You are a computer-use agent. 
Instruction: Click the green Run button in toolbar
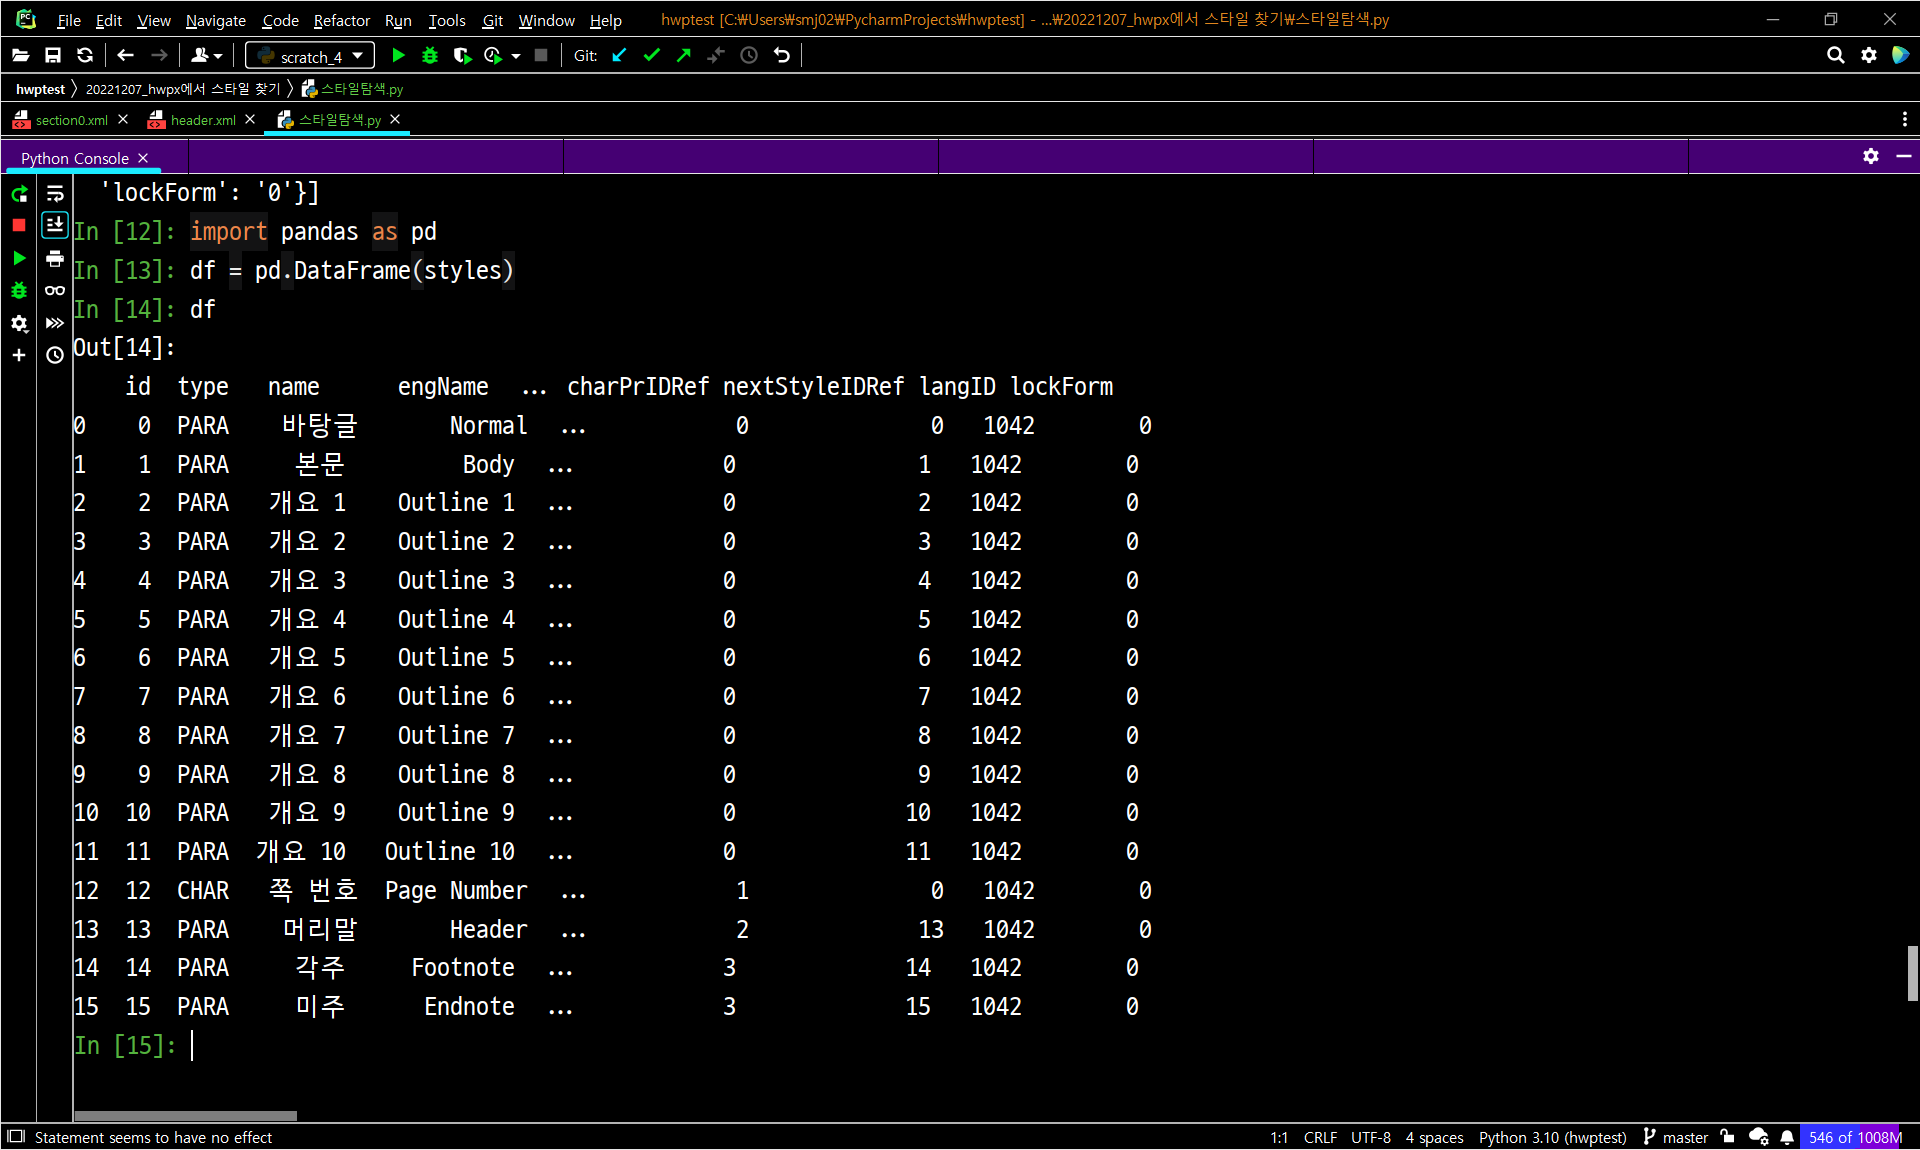pyautogui.click(x=398, y=56)
